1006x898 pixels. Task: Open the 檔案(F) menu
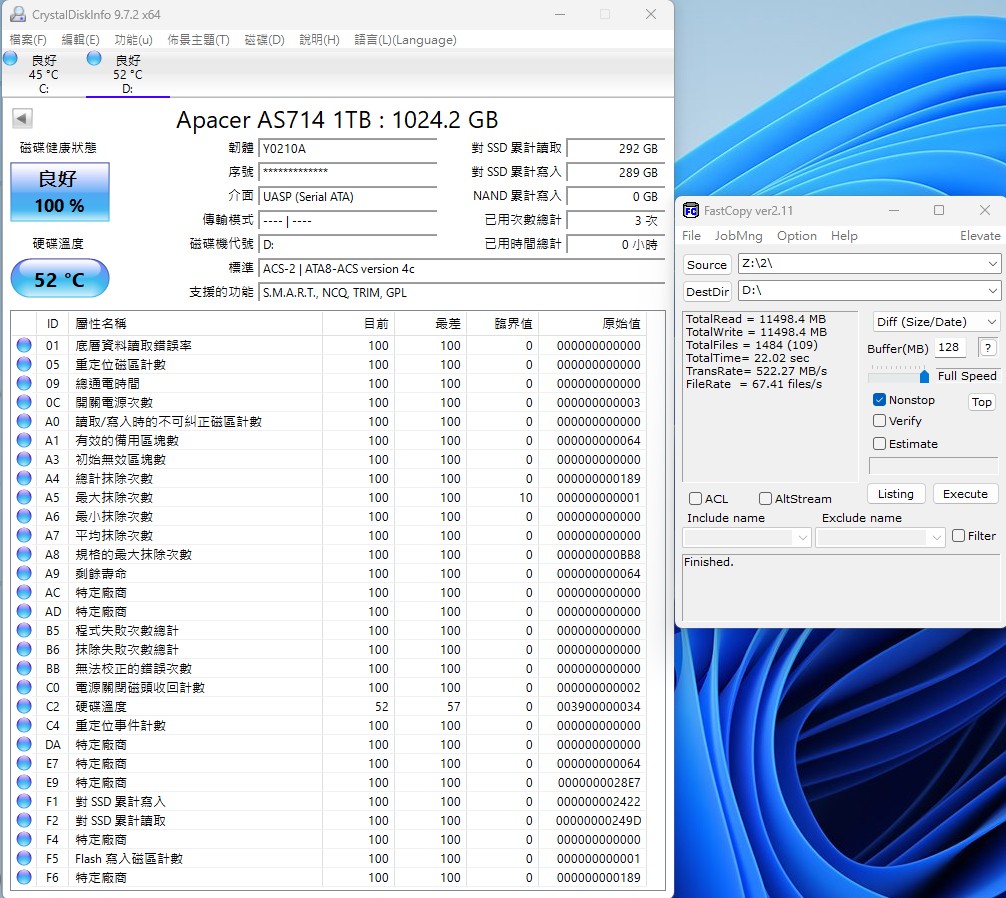coord(28,40)
